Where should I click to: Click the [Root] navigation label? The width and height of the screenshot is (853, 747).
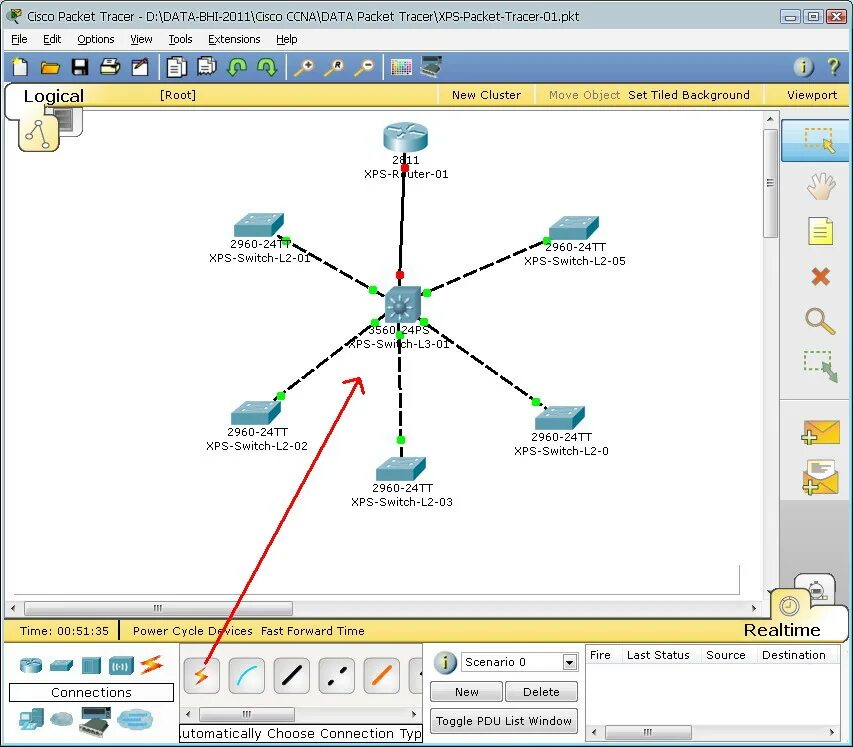(x=178, y=95)
